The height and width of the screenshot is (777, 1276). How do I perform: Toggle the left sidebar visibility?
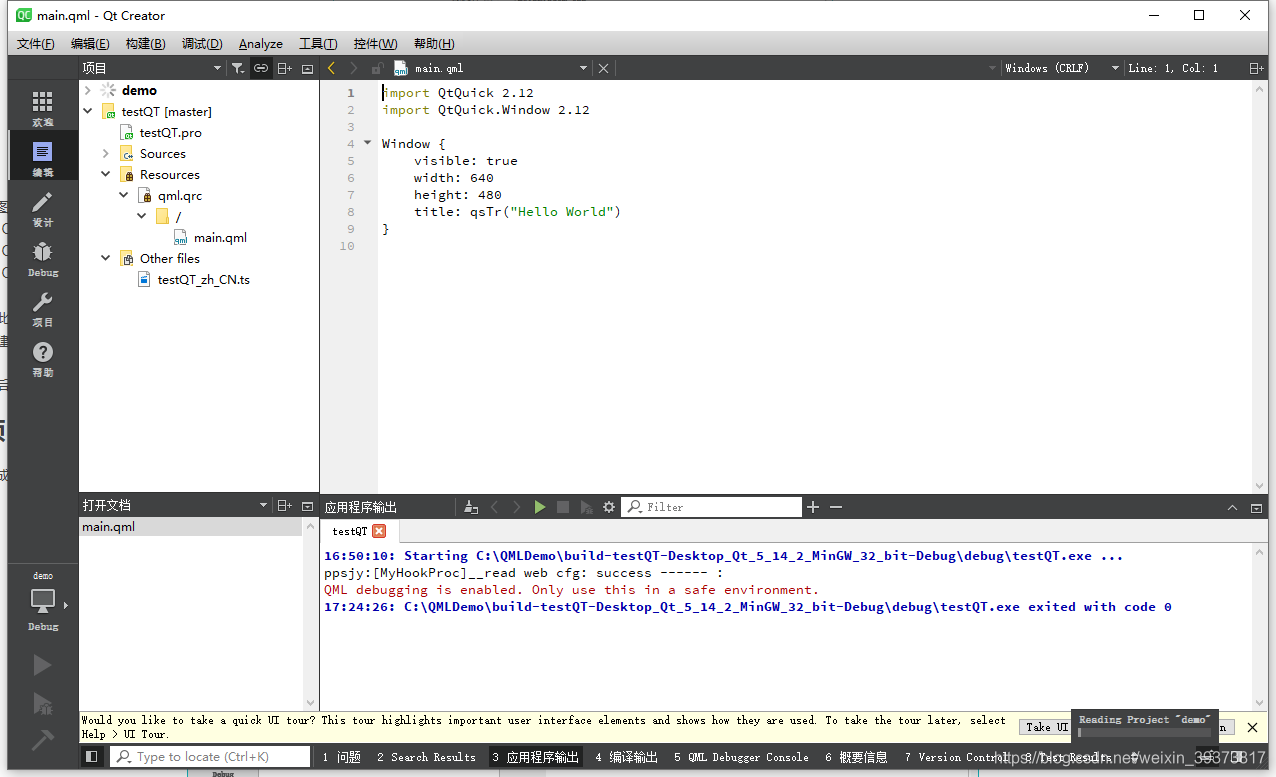click(x=91, y=757)
